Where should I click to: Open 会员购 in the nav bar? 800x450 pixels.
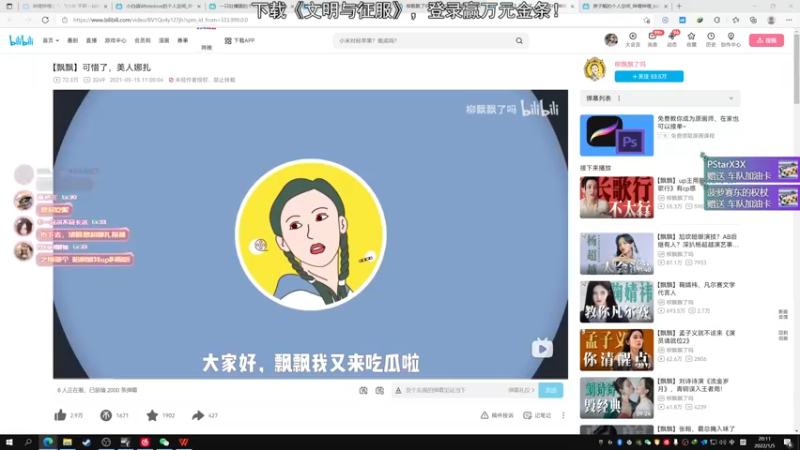(x=142, y=40)
